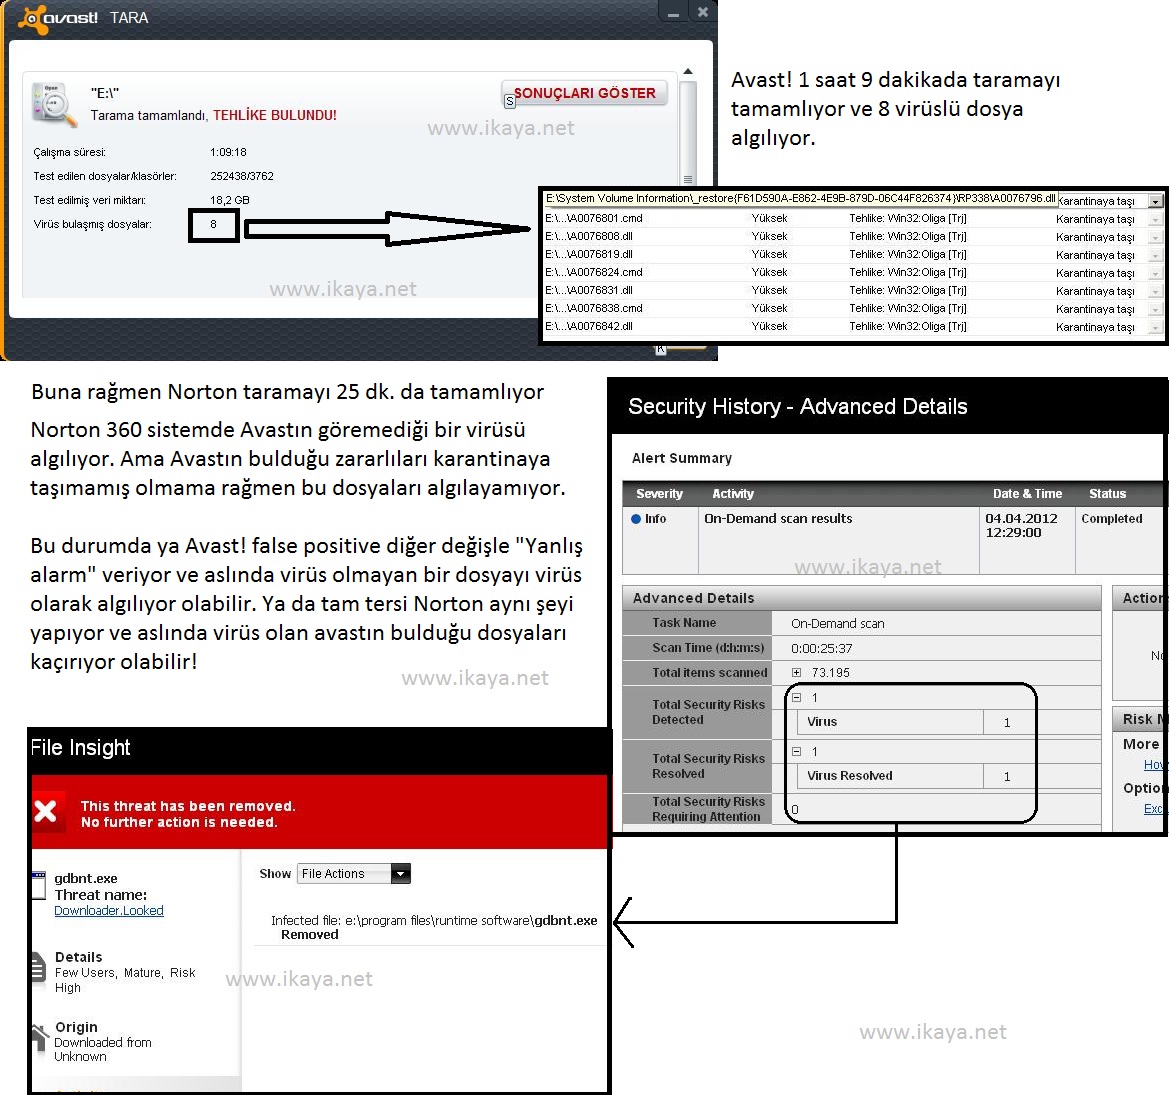The image size is (1169, 1095).
Task: Click the infected file path text
Action: 434,921
